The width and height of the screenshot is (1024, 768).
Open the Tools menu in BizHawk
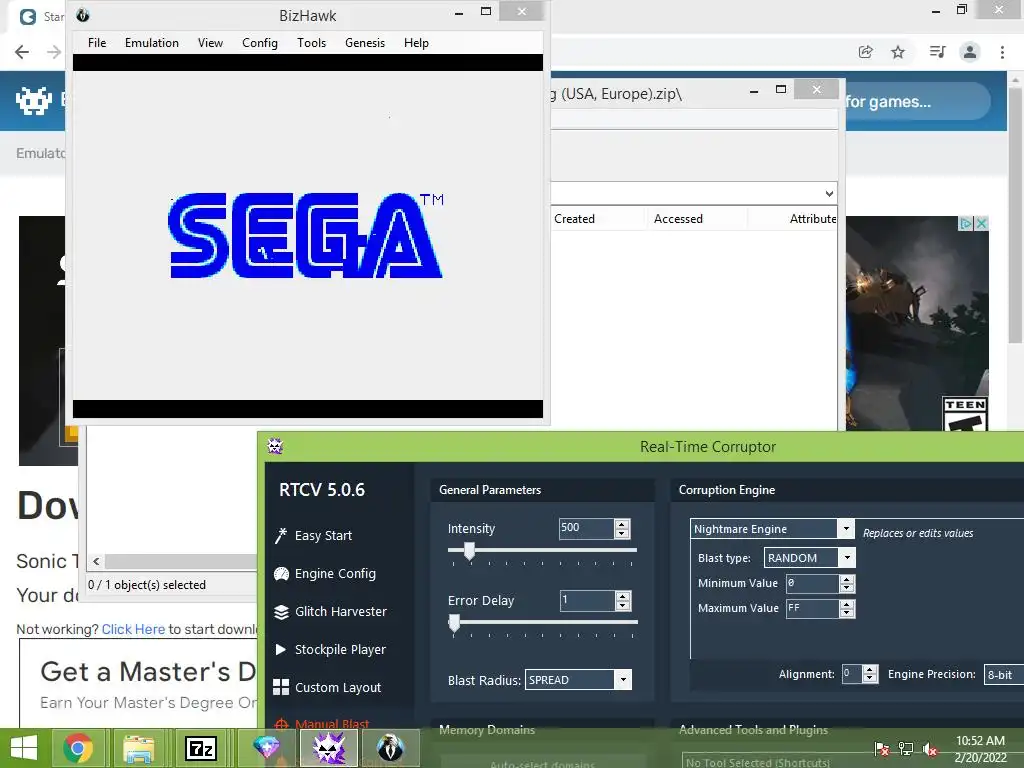pos(312,43)
